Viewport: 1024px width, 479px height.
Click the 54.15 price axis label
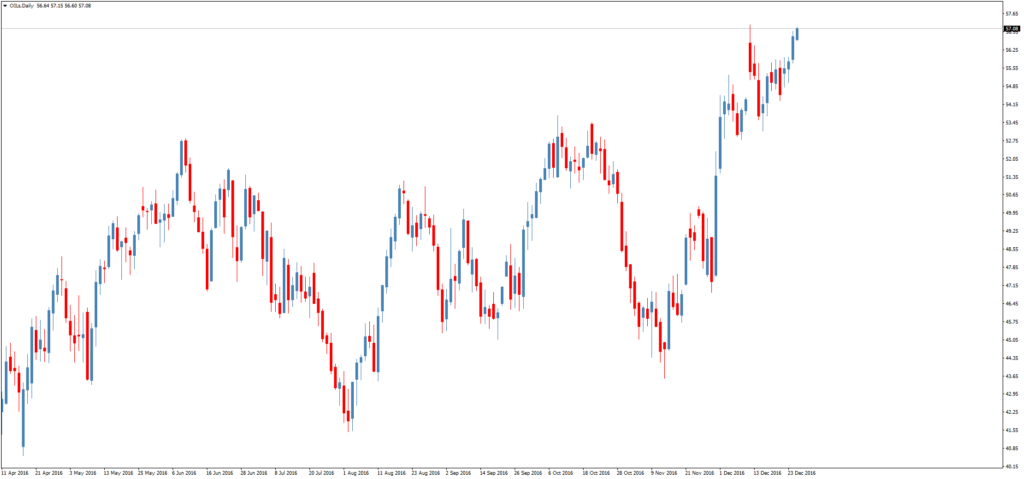click(1012, 105)
